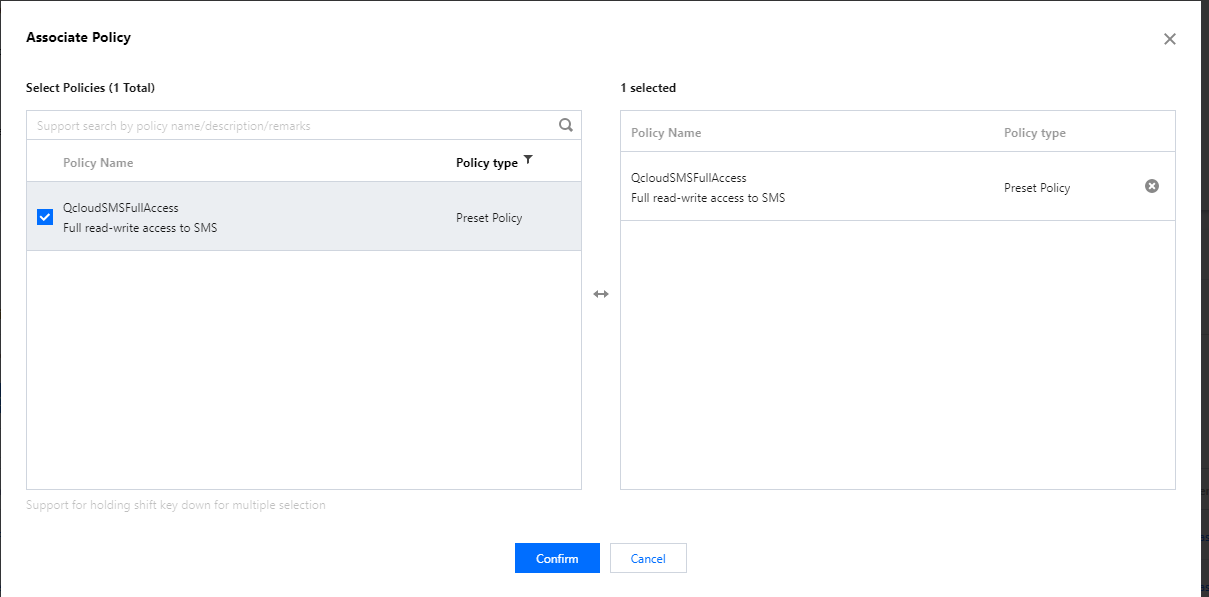
Task: Uncheck the QcloudSMSFullAccess policy checkbox
Action: 45,217
